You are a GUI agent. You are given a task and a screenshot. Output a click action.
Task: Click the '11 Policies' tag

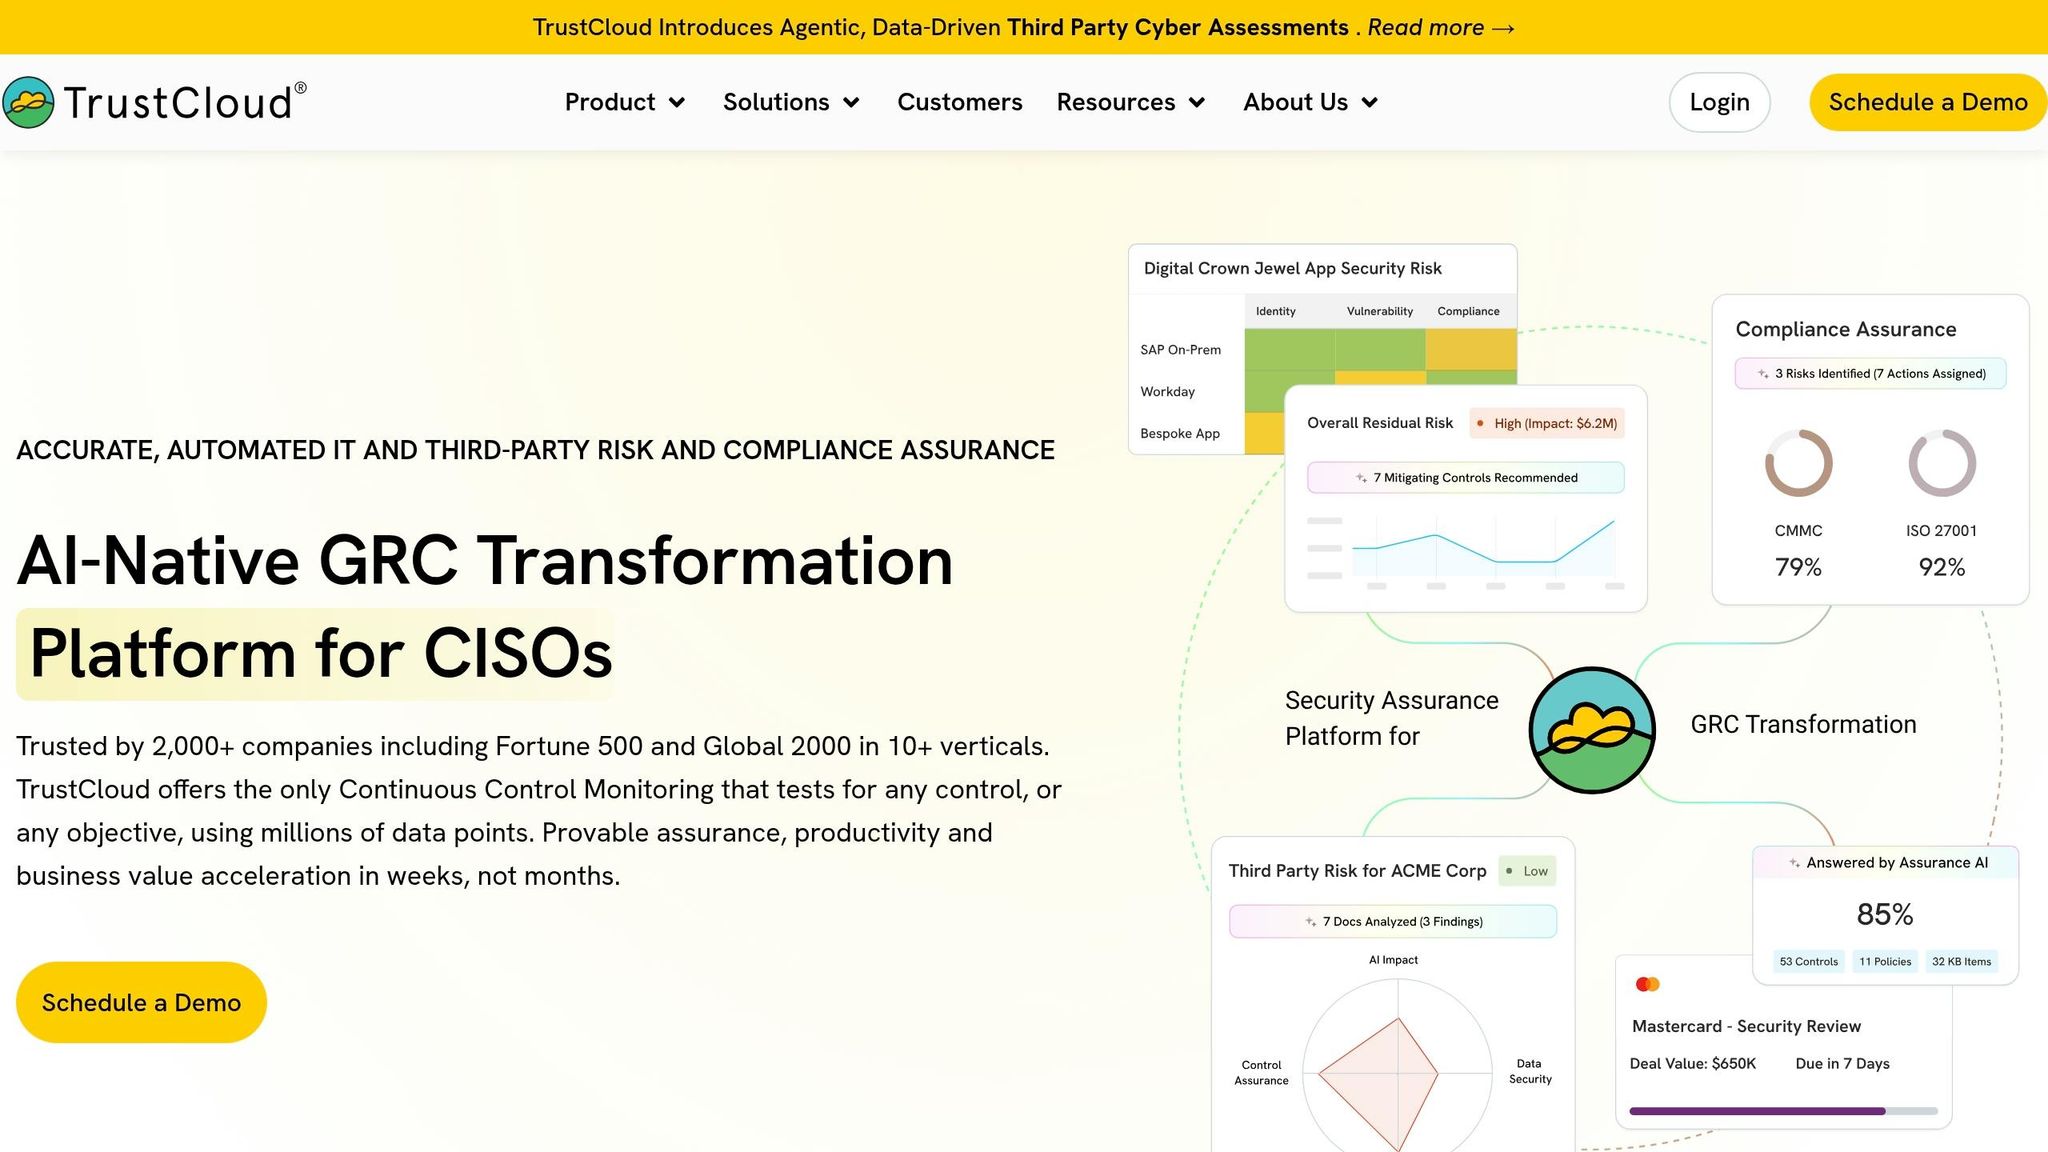[x=1885, y=962]
